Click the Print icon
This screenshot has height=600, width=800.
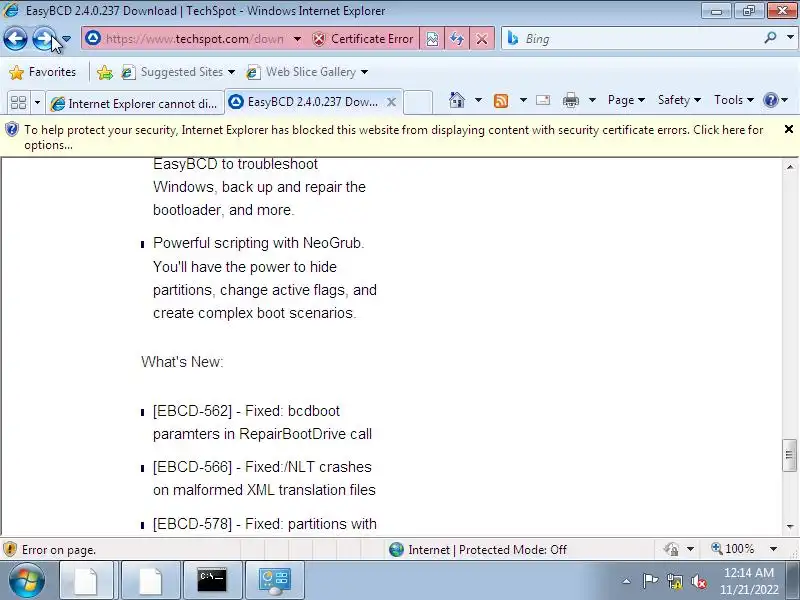570,100
